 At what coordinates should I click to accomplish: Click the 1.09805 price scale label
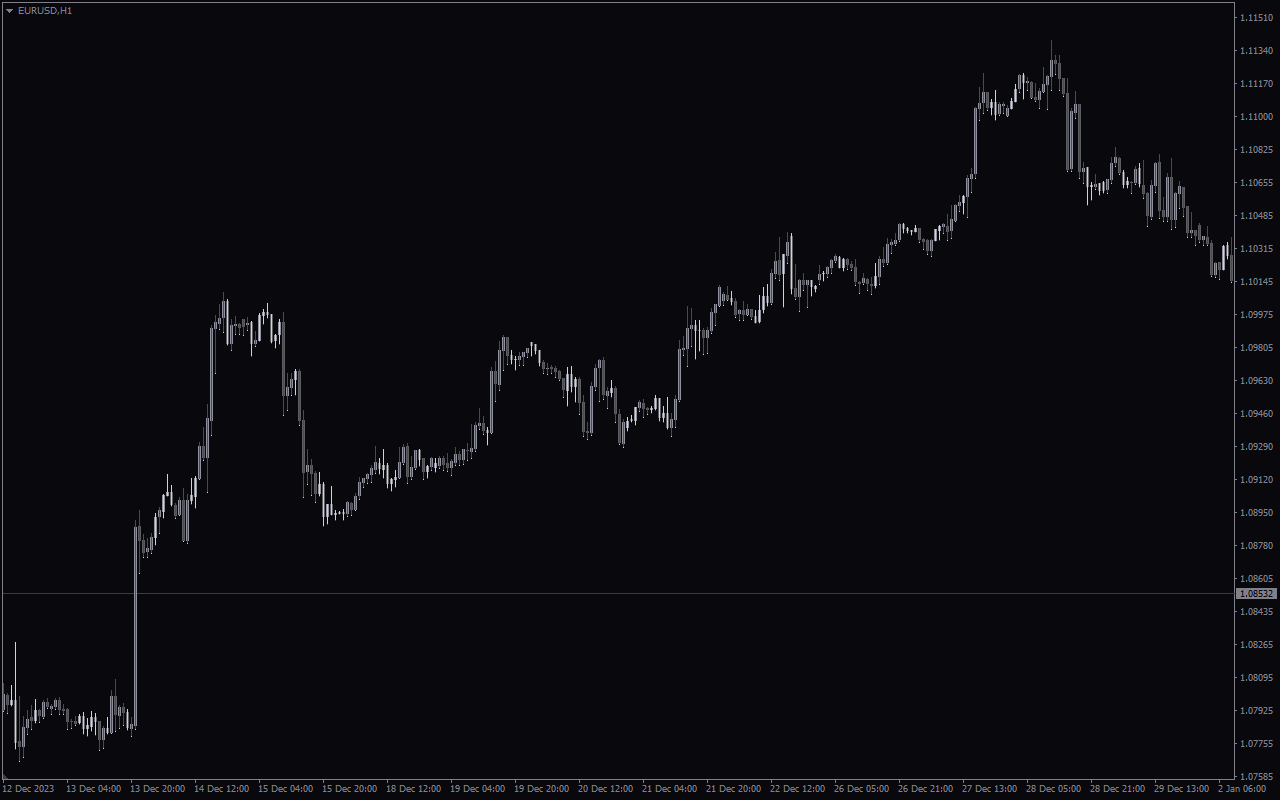1257,347
